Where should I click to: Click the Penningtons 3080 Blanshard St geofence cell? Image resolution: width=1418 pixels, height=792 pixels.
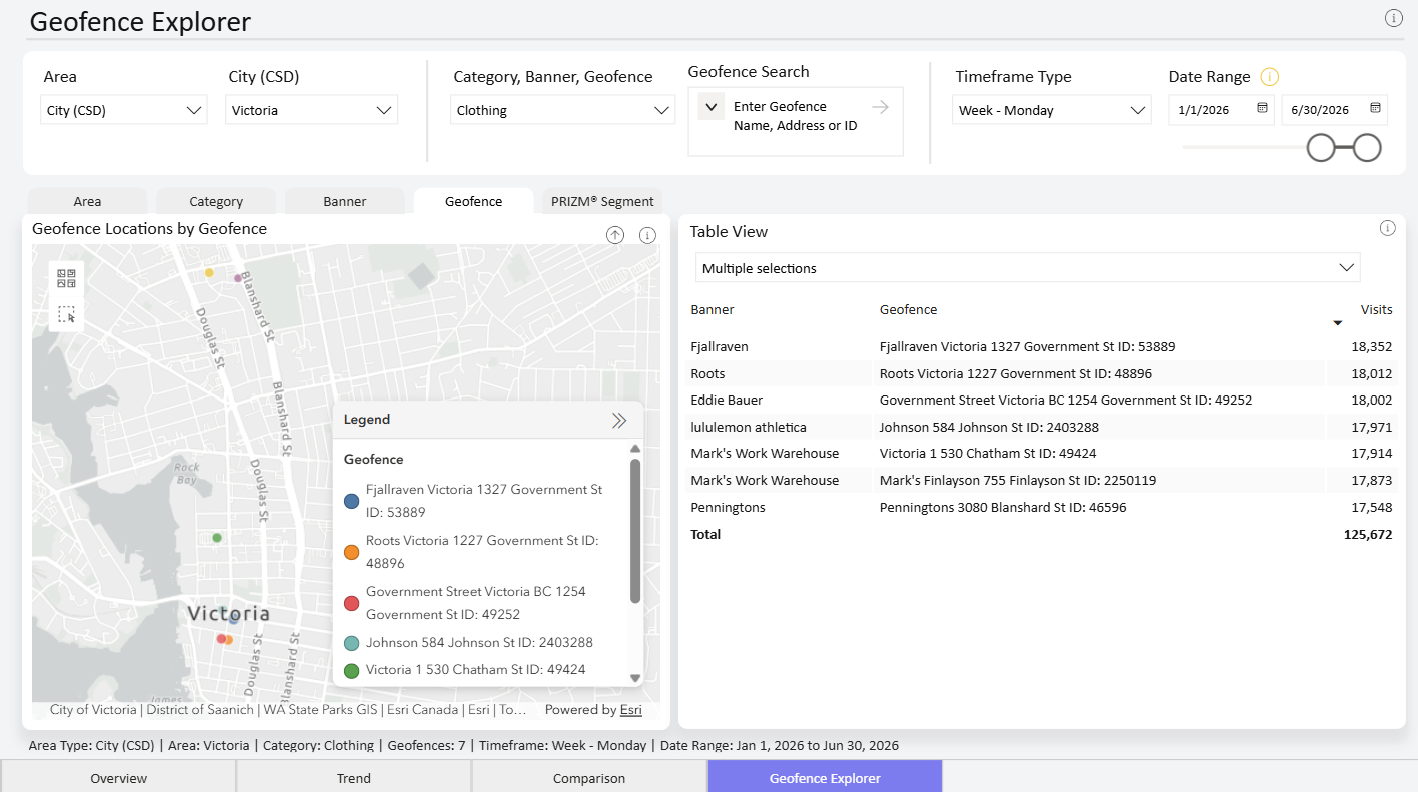coord(1003,507)
